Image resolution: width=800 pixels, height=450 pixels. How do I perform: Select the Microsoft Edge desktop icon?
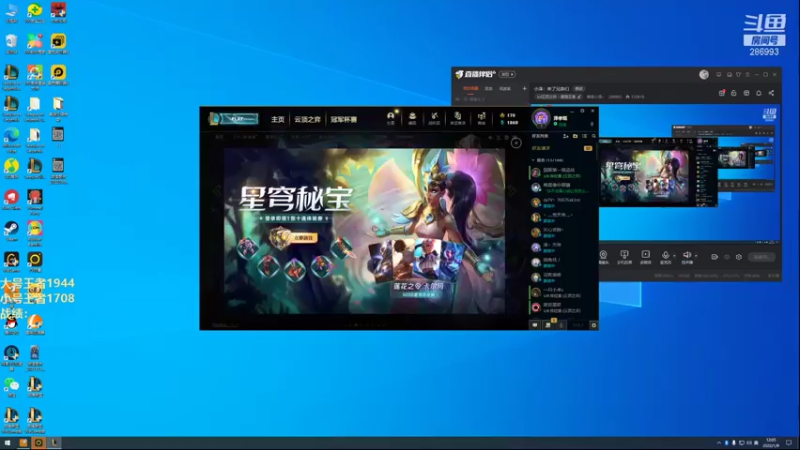pos(12,140)
